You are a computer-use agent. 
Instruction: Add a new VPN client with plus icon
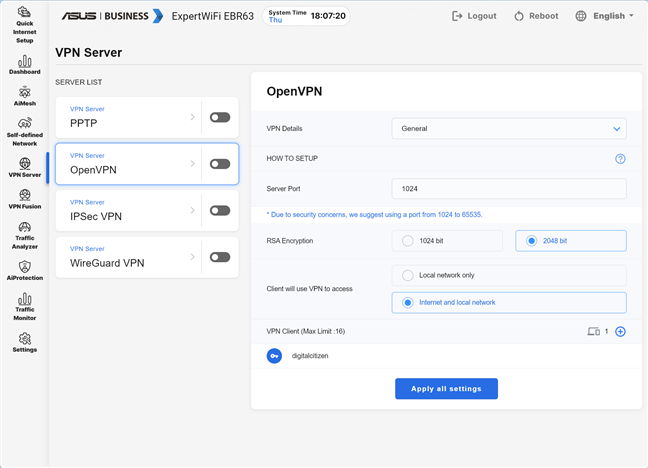620,331
